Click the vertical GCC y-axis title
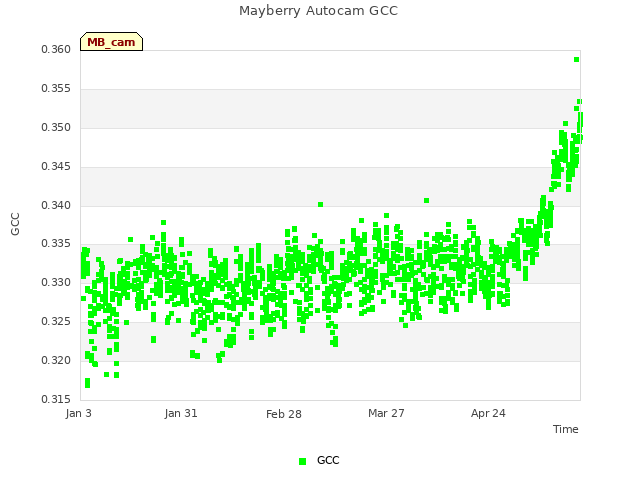The width and height of the screenshot is (640, 480). [x=15, y=224]
